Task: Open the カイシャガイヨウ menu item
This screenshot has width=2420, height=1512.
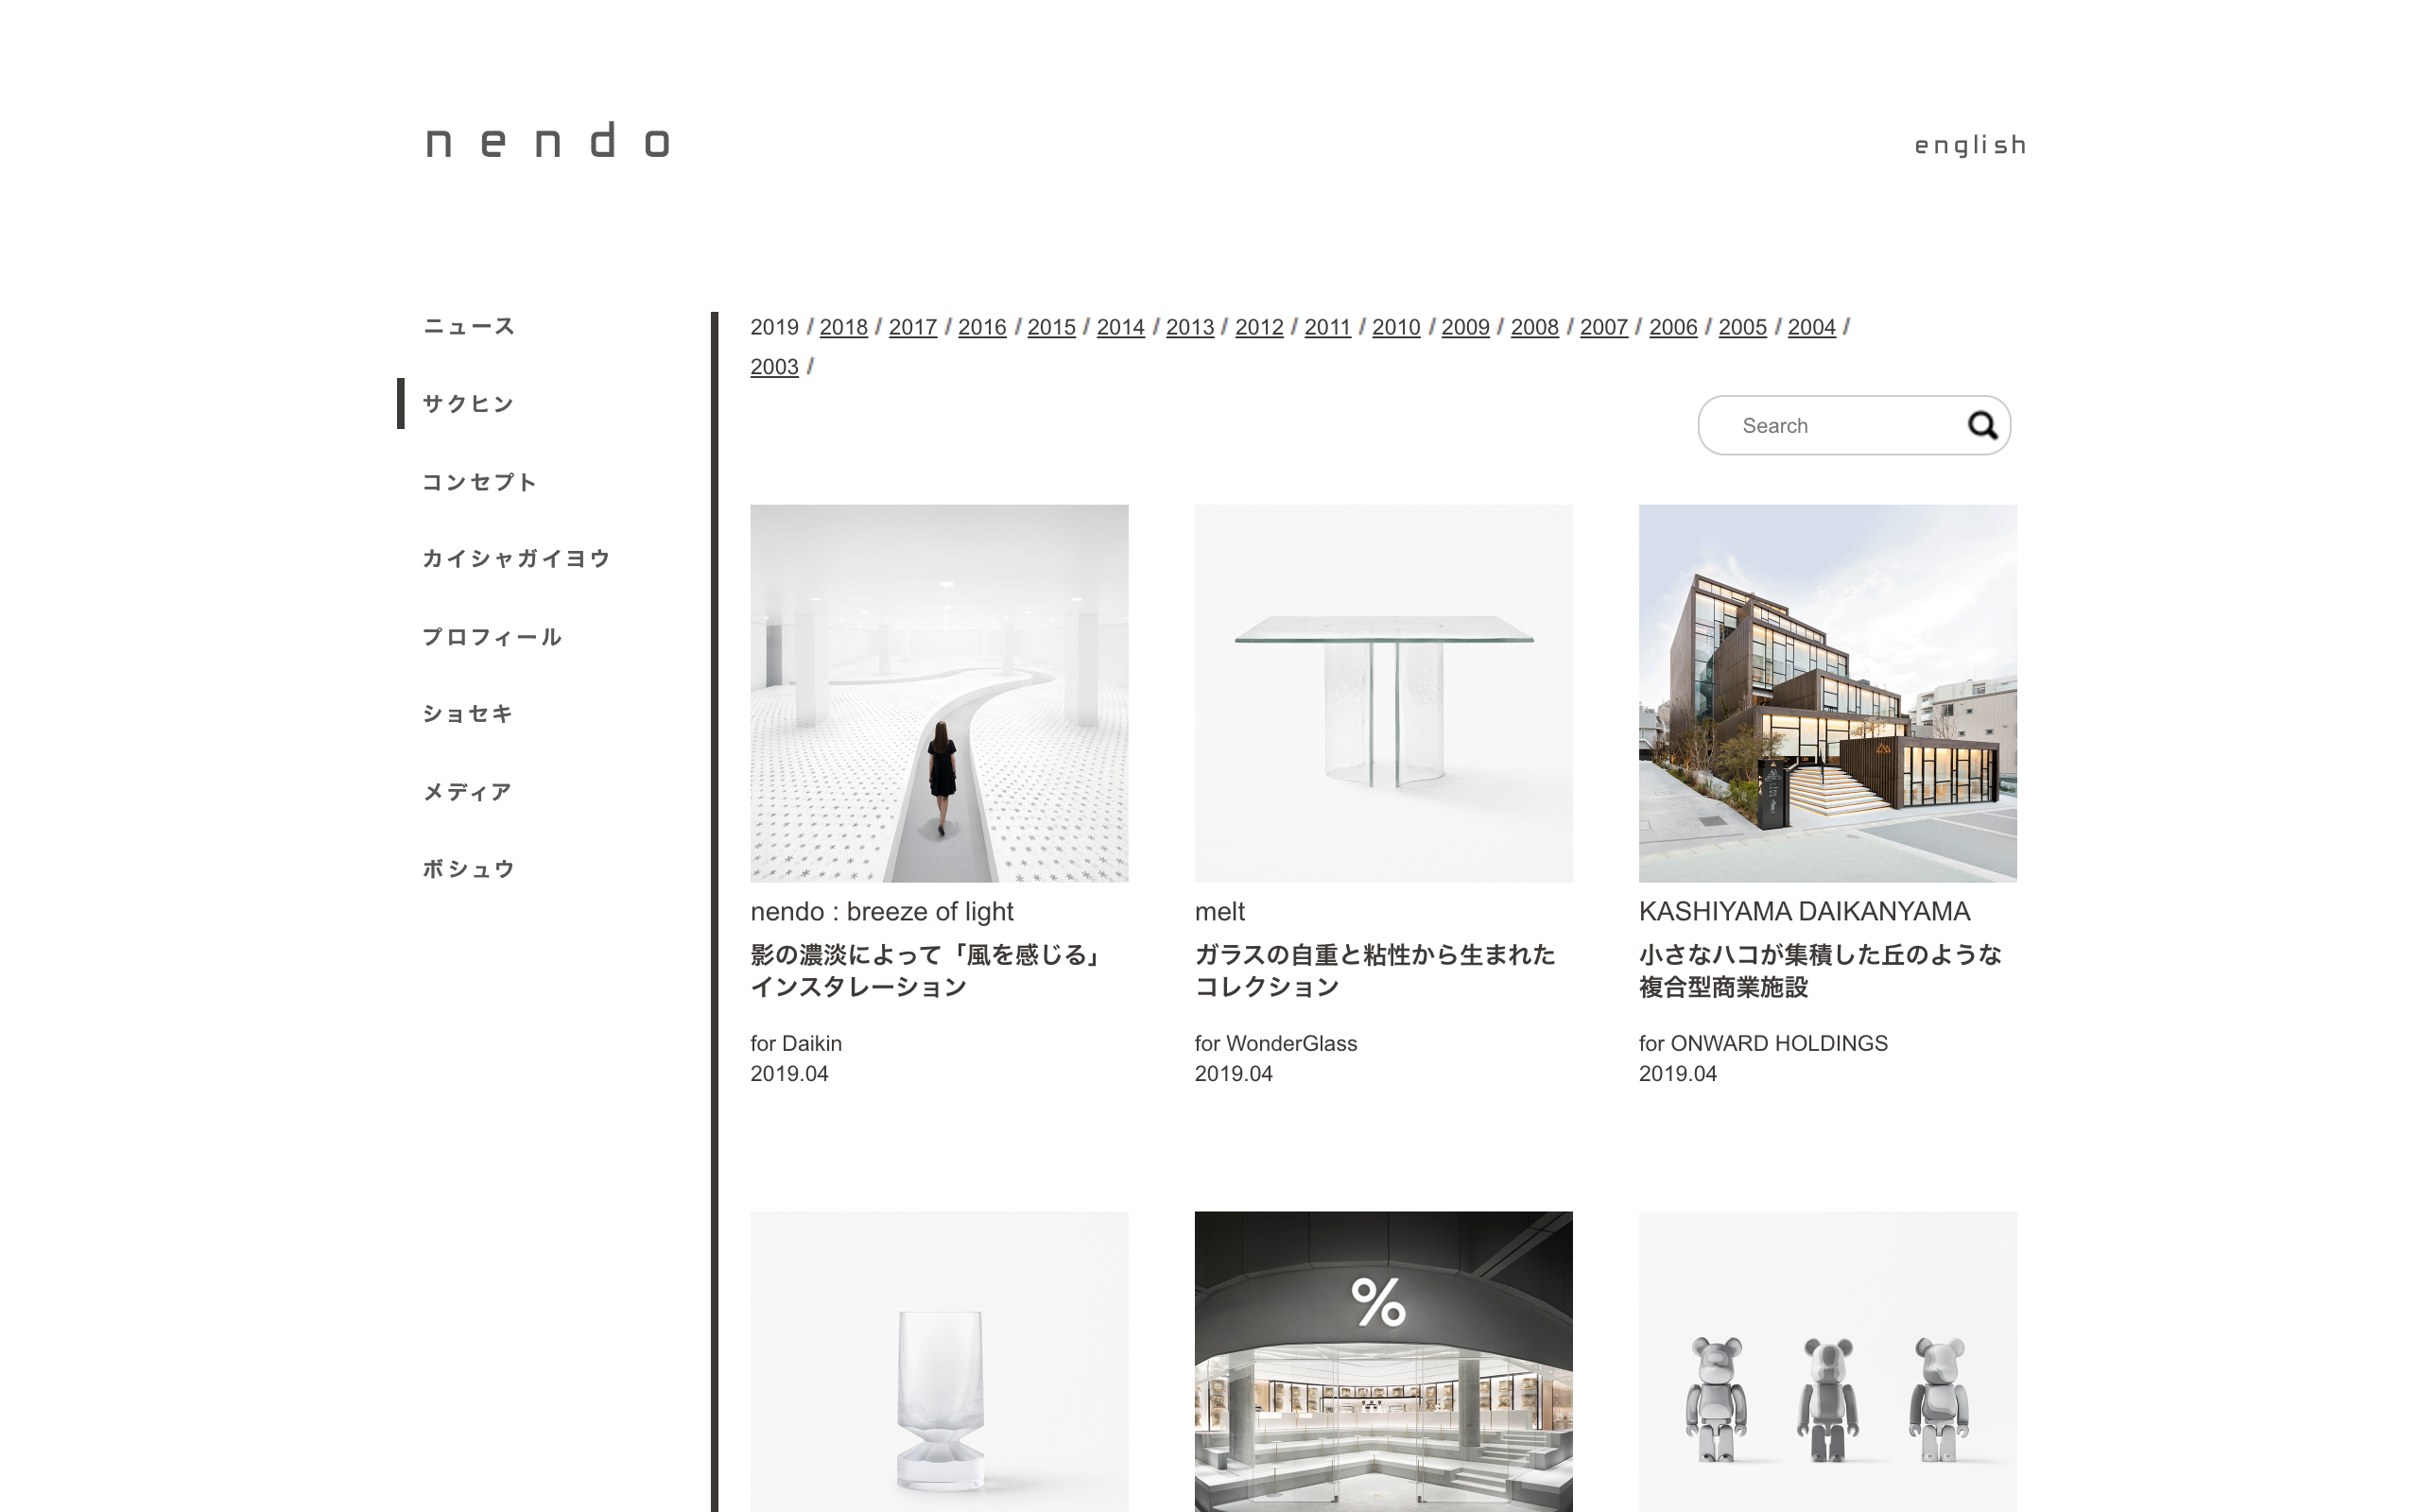Action: point(516,558)
